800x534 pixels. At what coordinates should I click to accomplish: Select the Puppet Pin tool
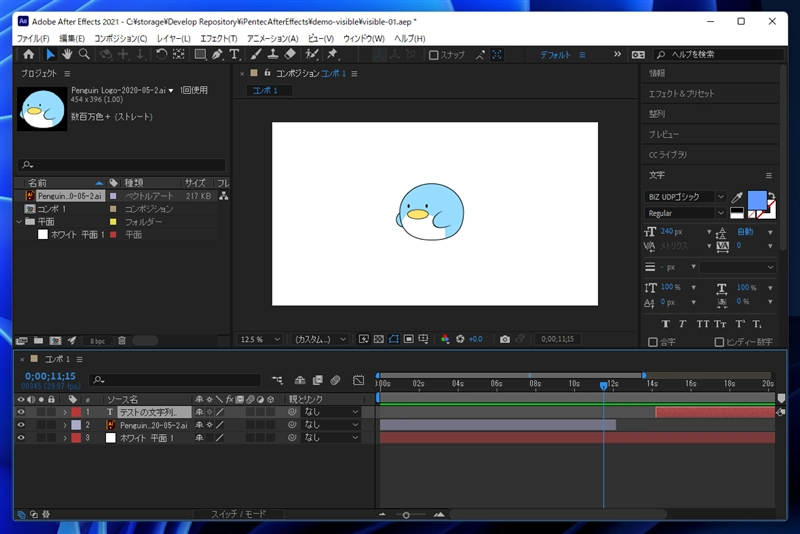coord(332,54)
